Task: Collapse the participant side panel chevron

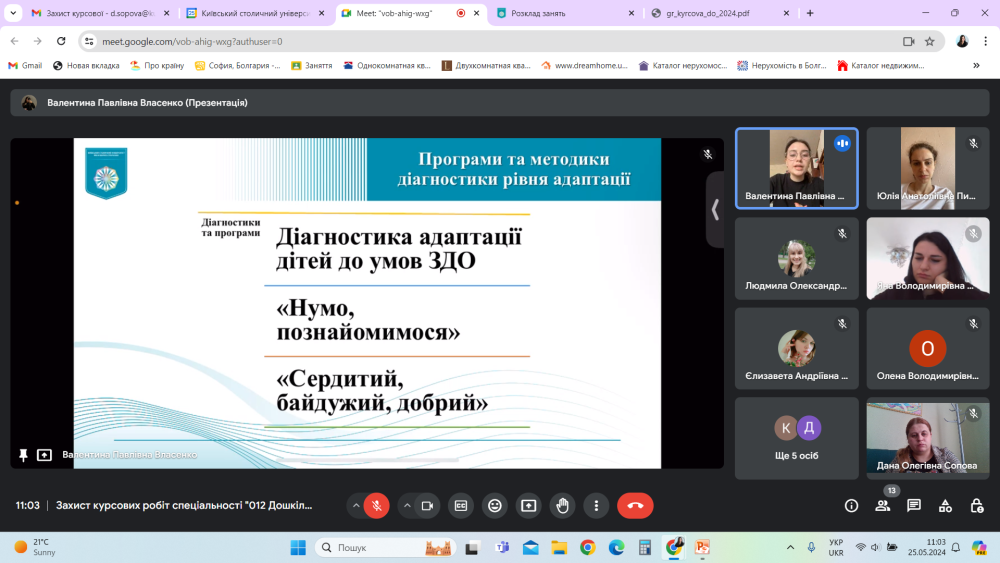Action: click(x=715, y=210)
